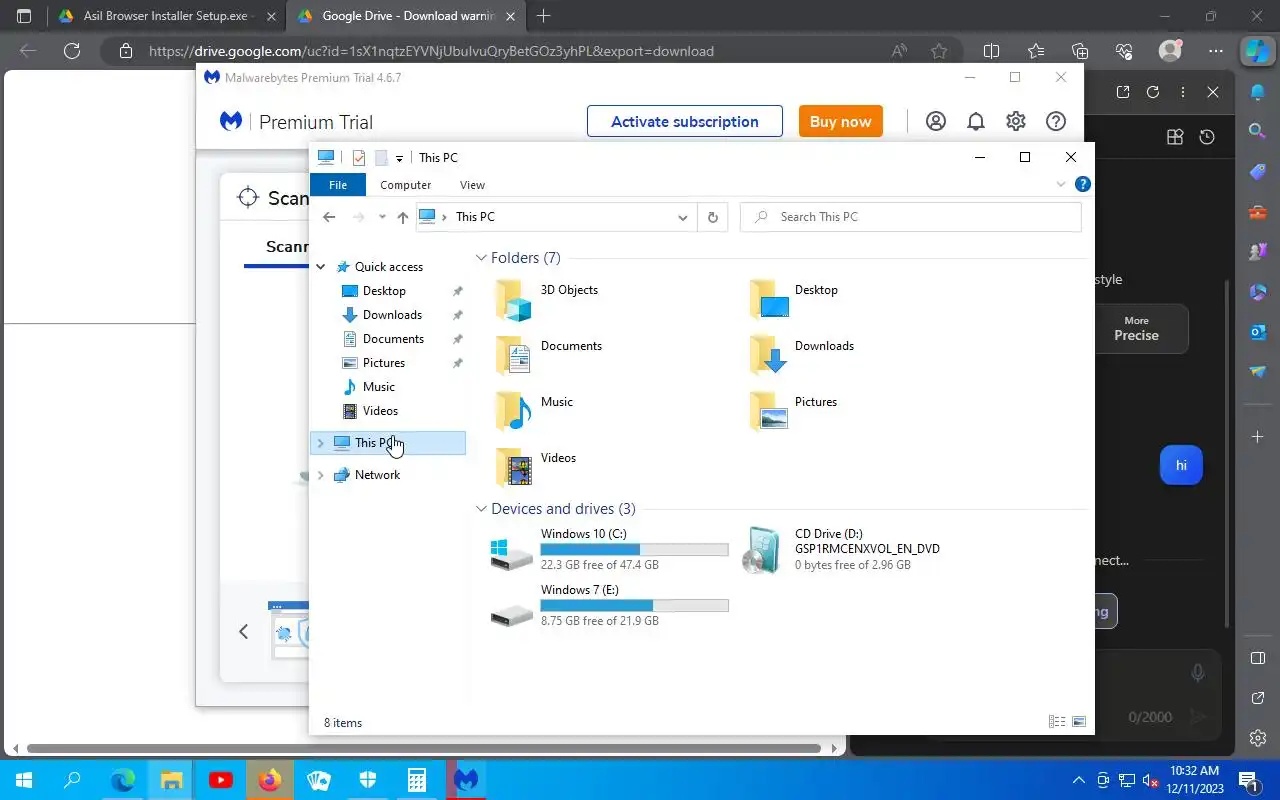The image size is (1280, 800).
Task: Click the Properties icon in quick access toolbar
Action: (x=359, y=158)
